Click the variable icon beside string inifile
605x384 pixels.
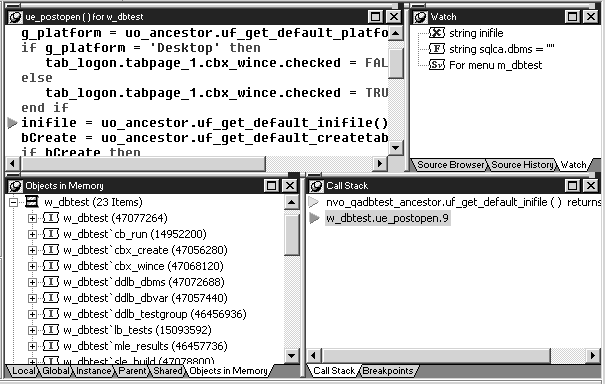[437, 33]
